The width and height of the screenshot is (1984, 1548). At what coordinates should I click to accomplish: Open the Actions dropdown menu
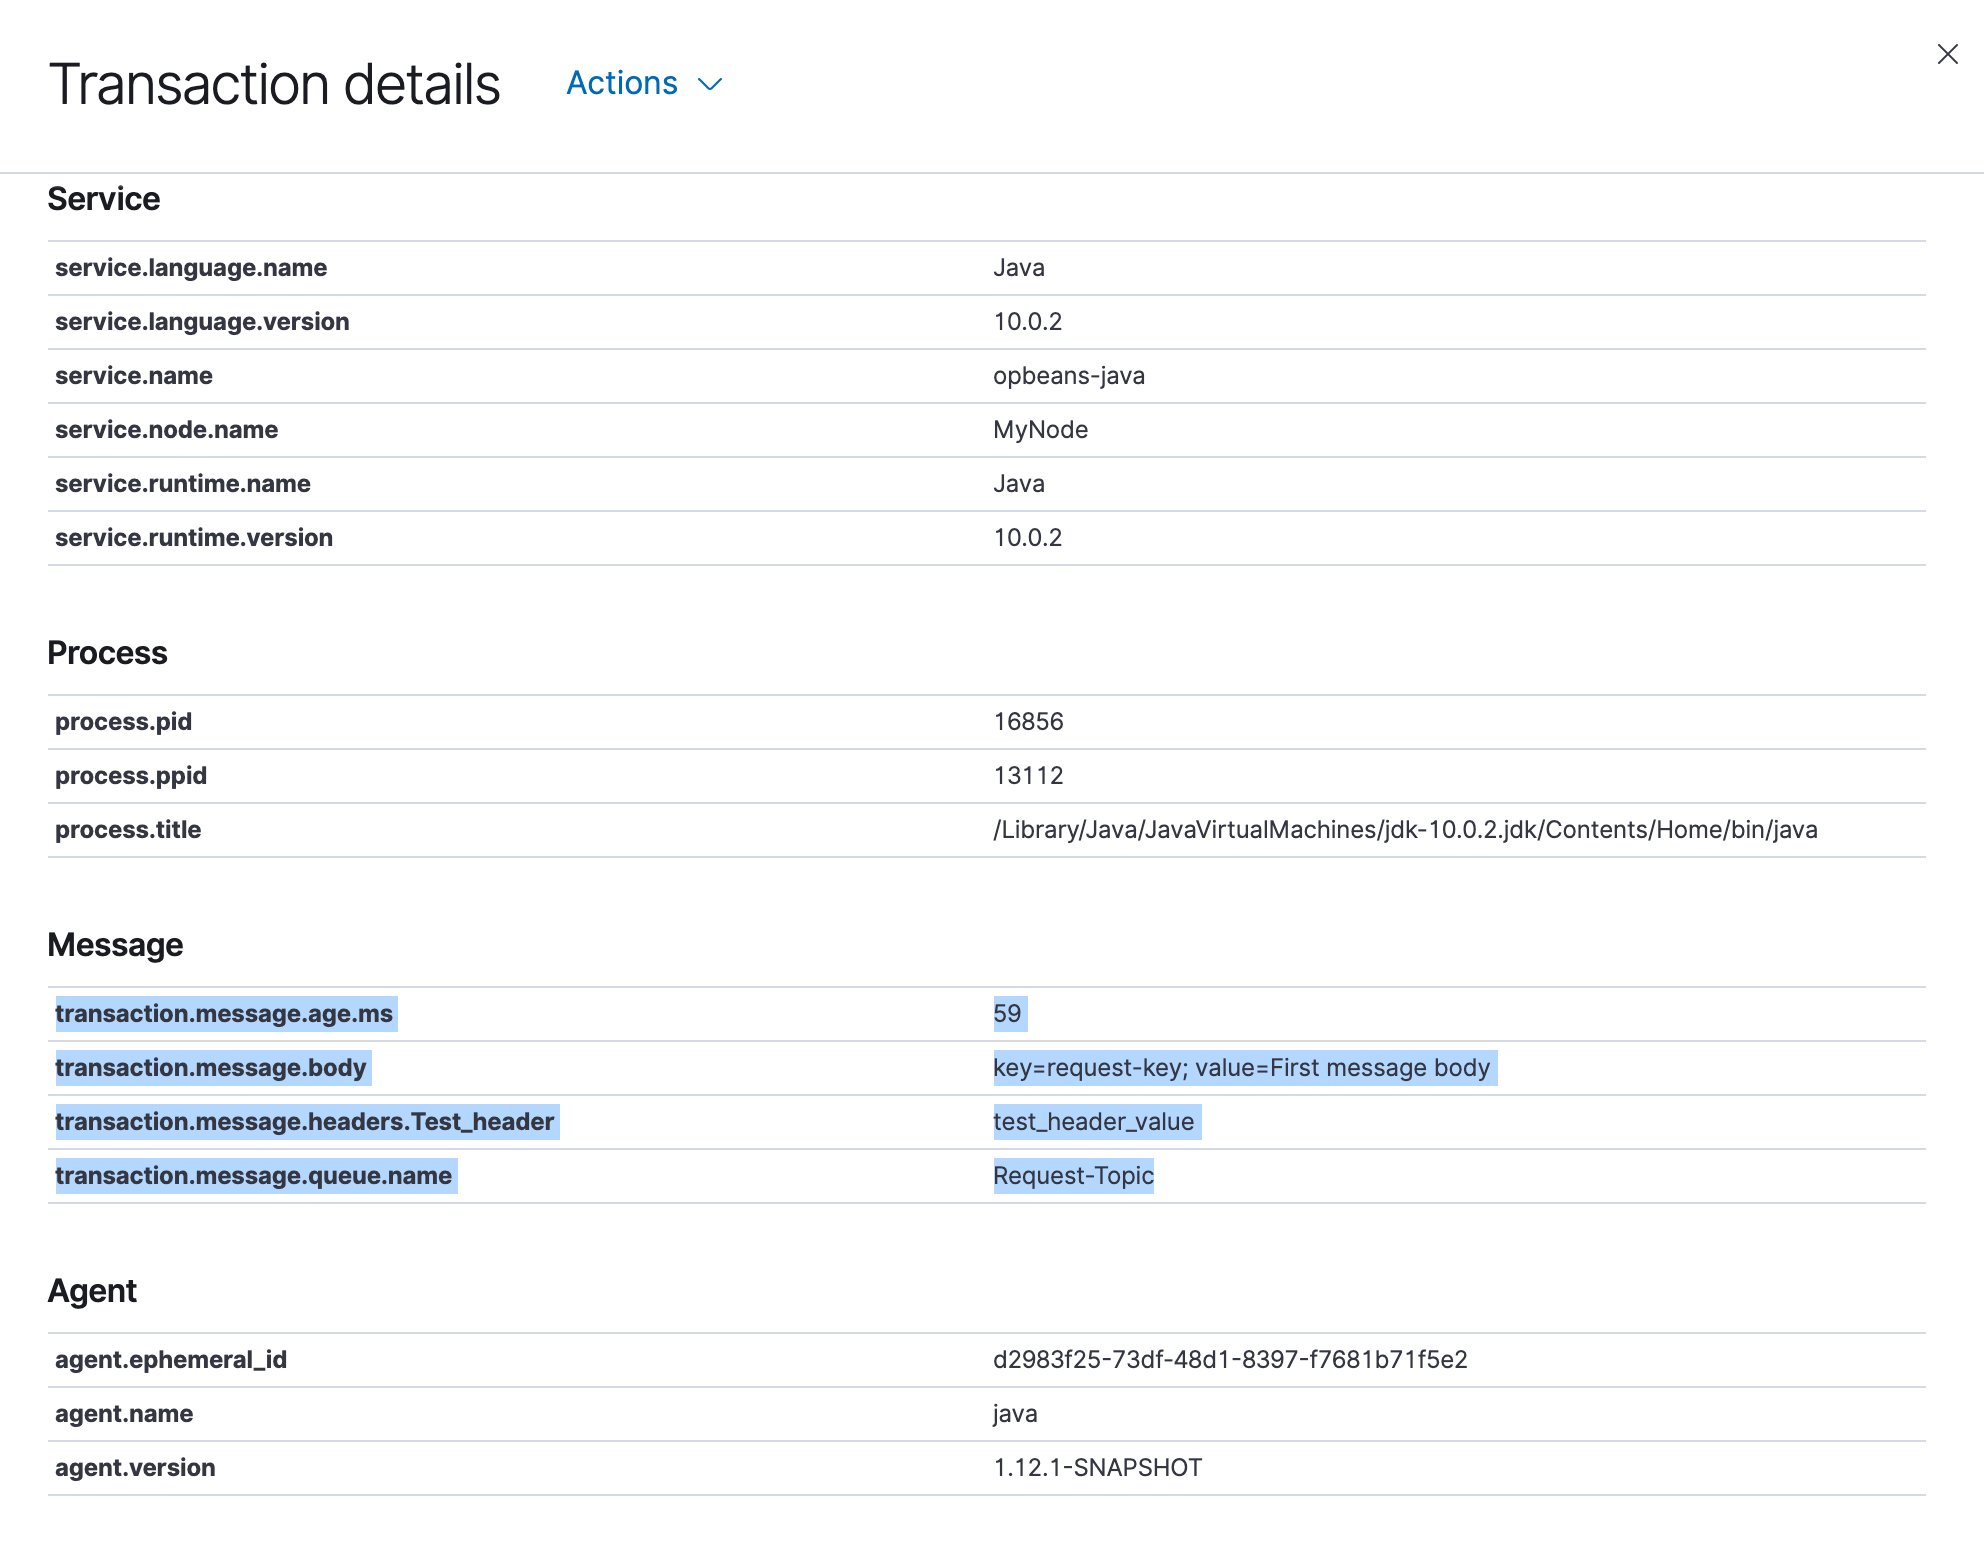[x=644, y=83]
